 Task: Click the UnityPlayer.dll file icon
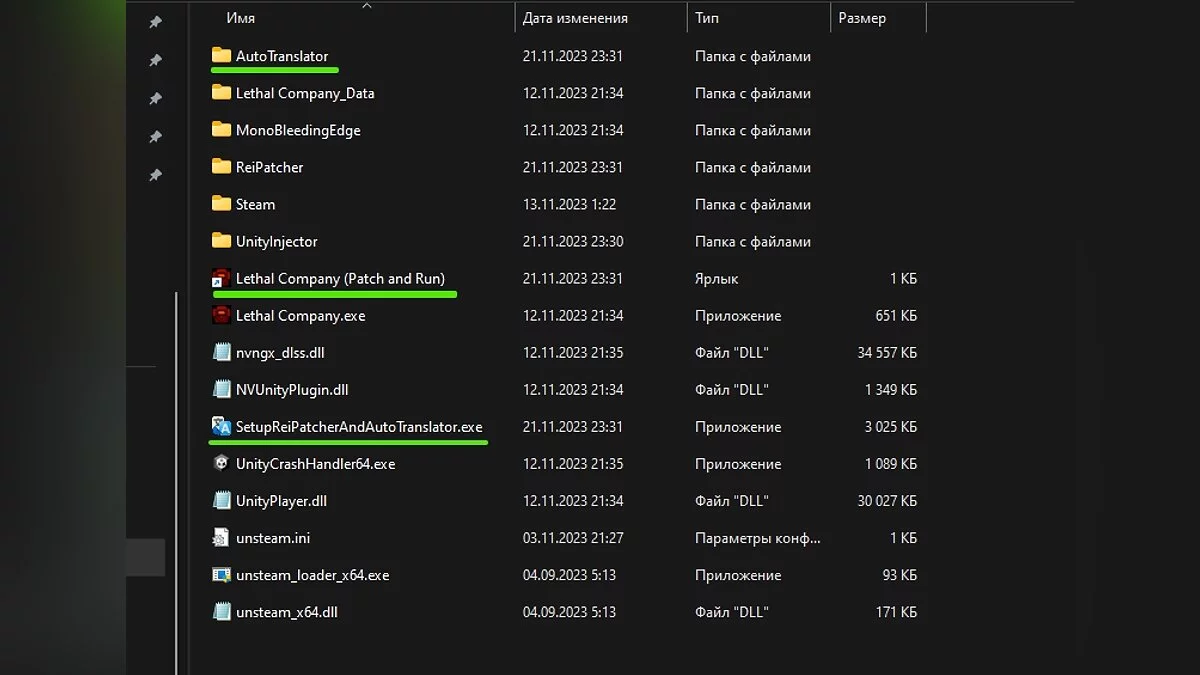pos(221,501)
